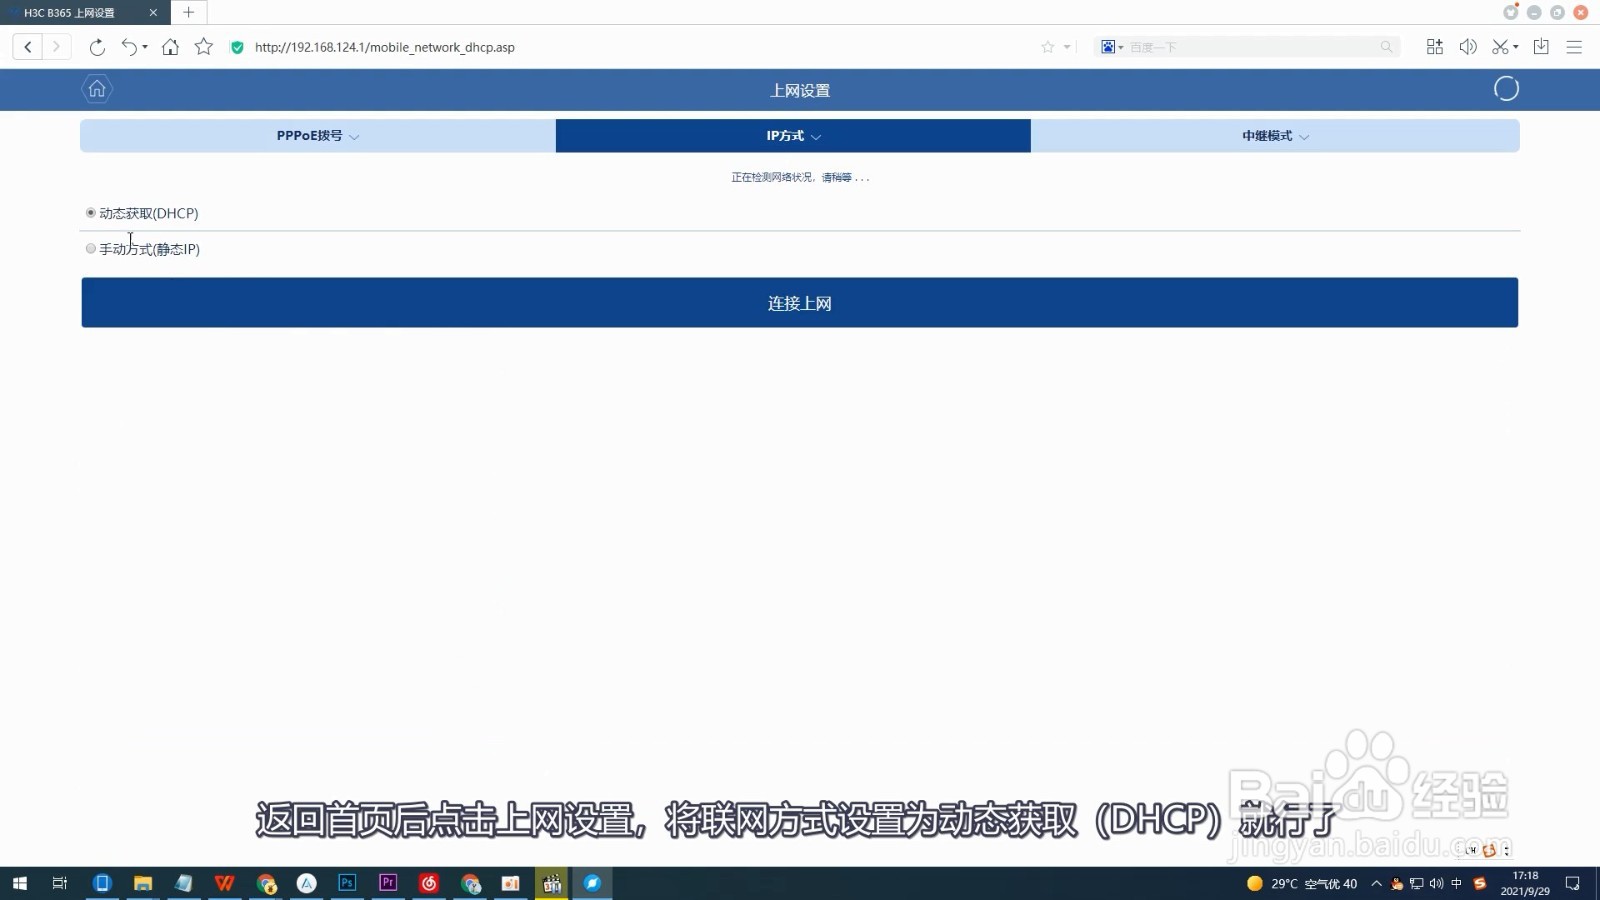This screenshot has height=900, width=1600.
Task: Click the scissors screenshot tool
Action: (1499, 47)
